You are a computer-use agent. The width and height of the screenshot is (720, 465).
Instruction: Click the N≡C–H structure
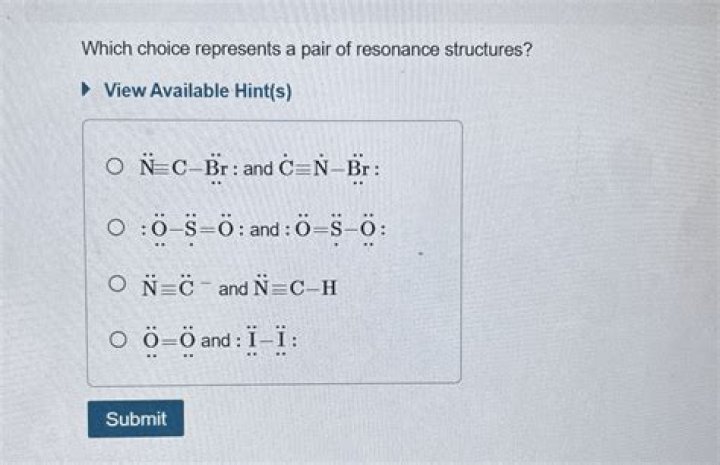coord(295,289)
